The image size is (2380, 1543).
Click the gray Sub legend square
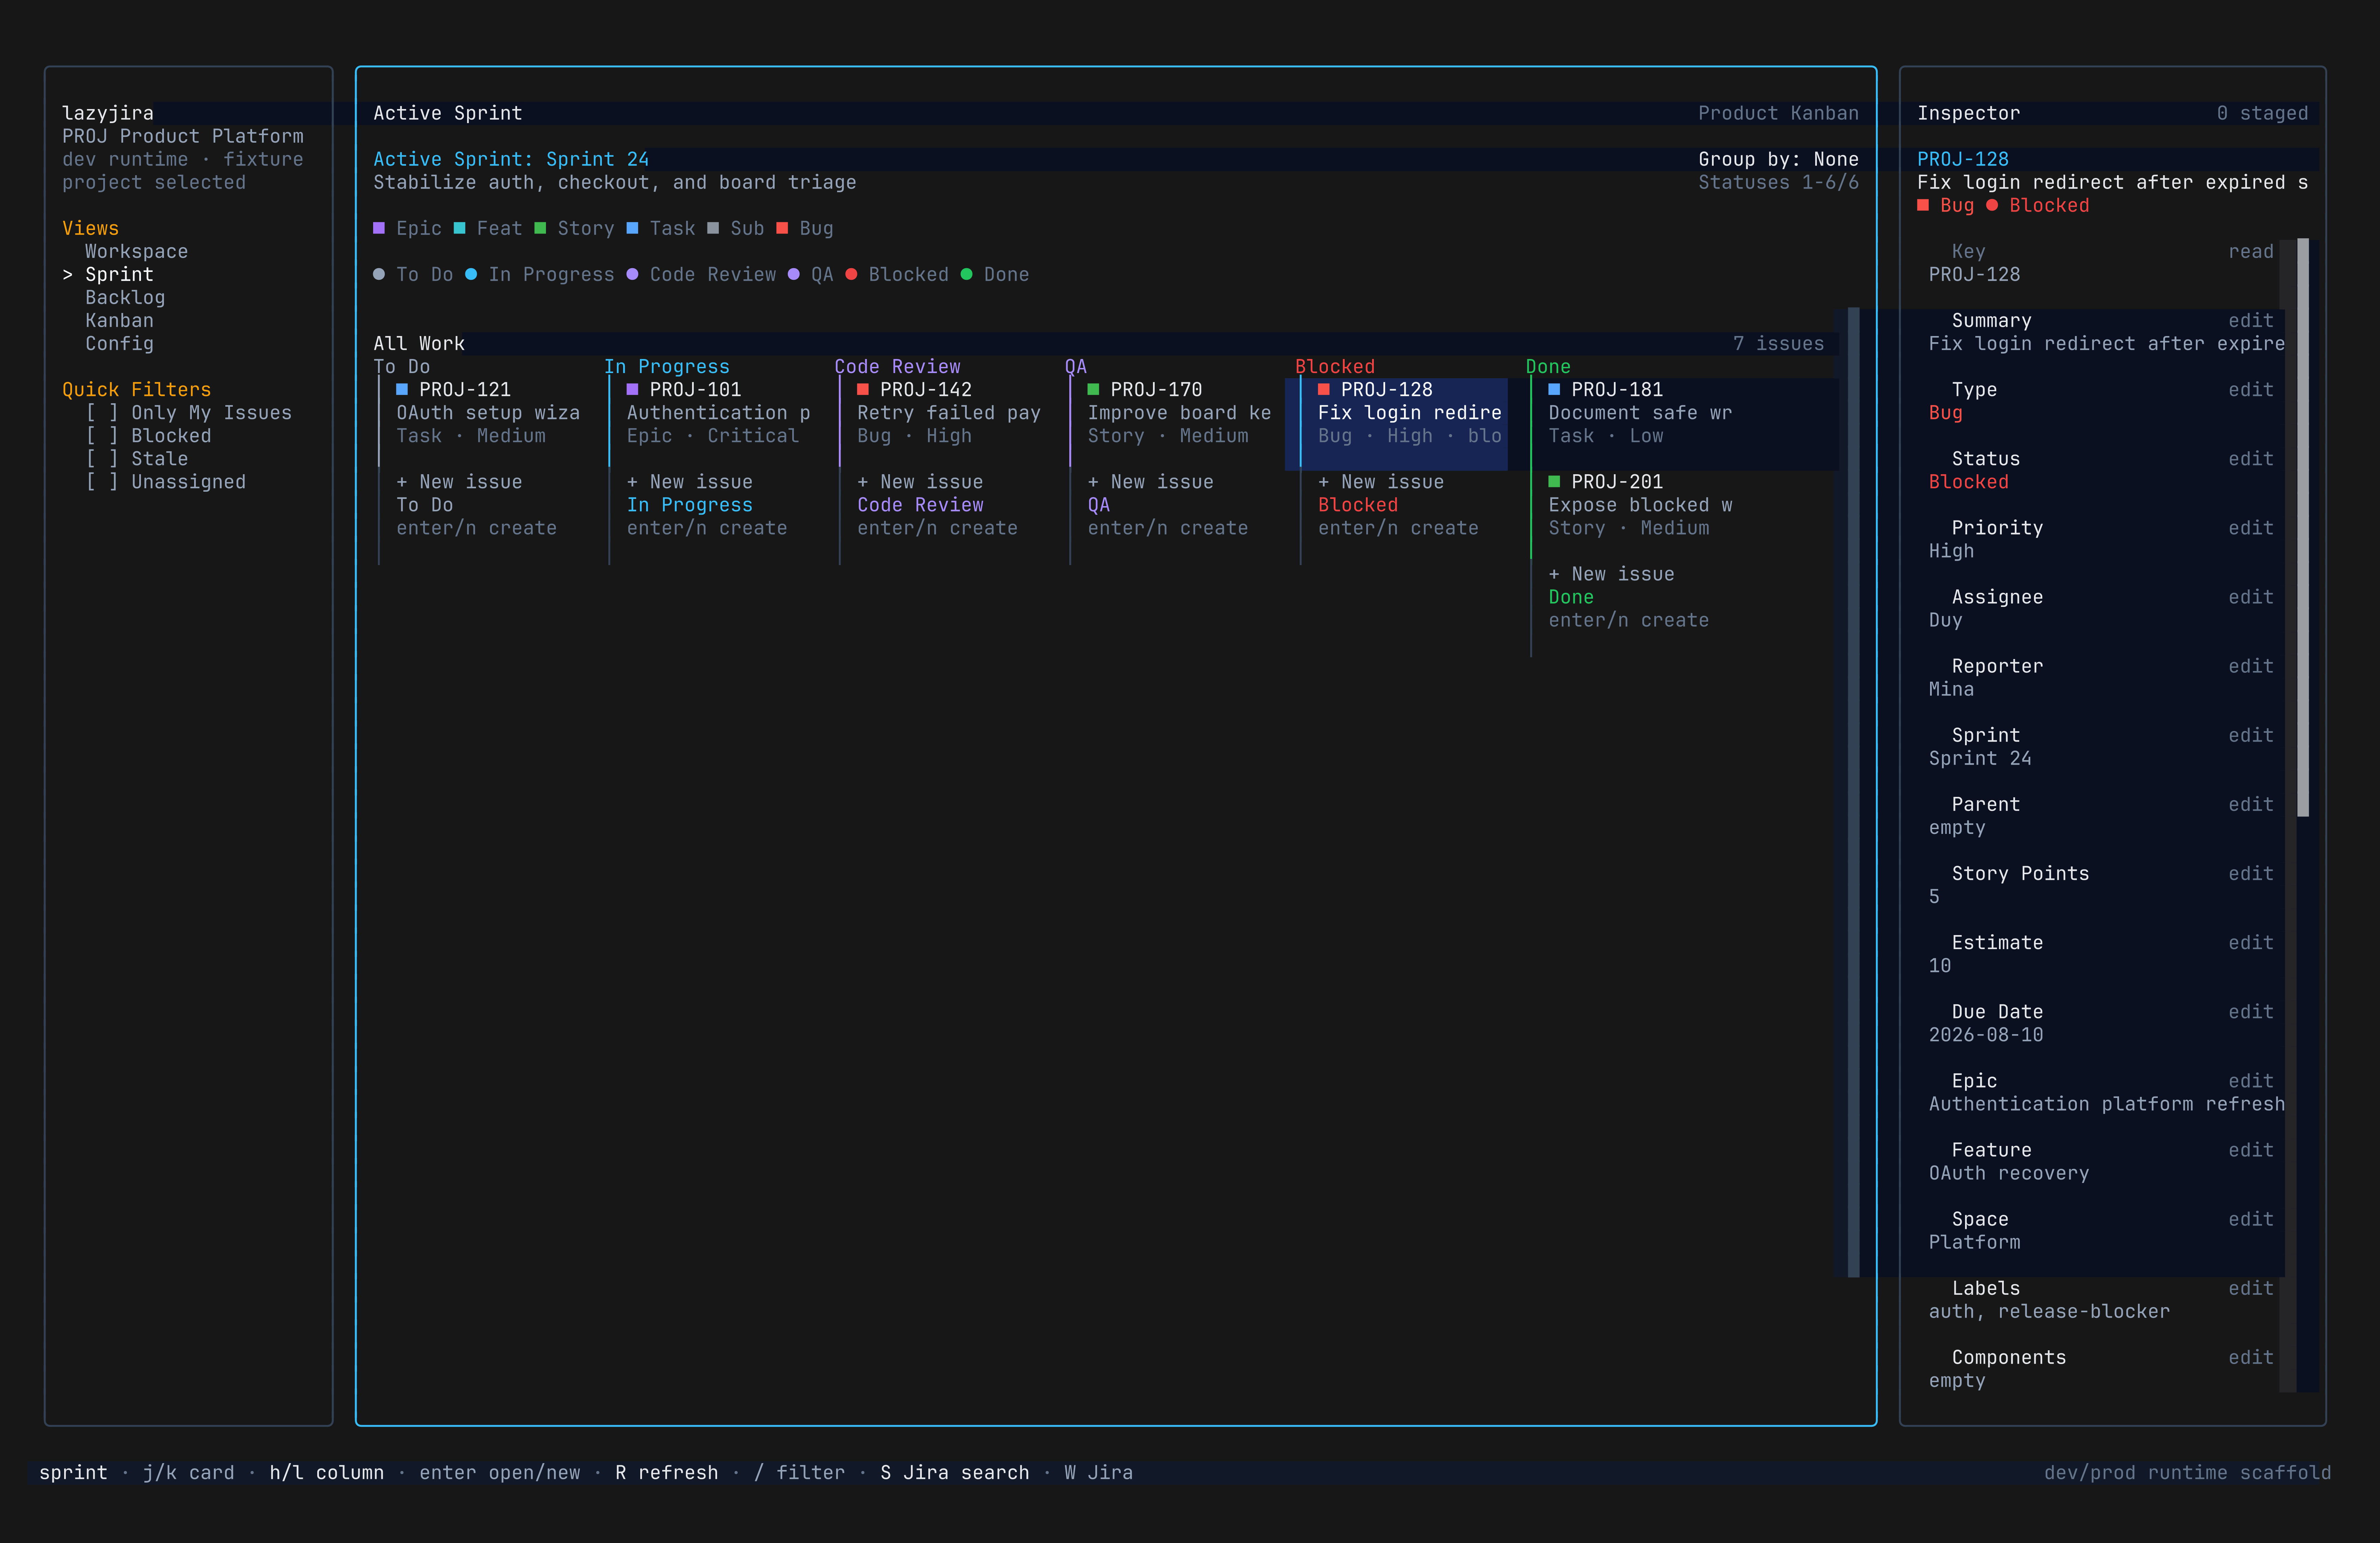click(x=713, y=228)
